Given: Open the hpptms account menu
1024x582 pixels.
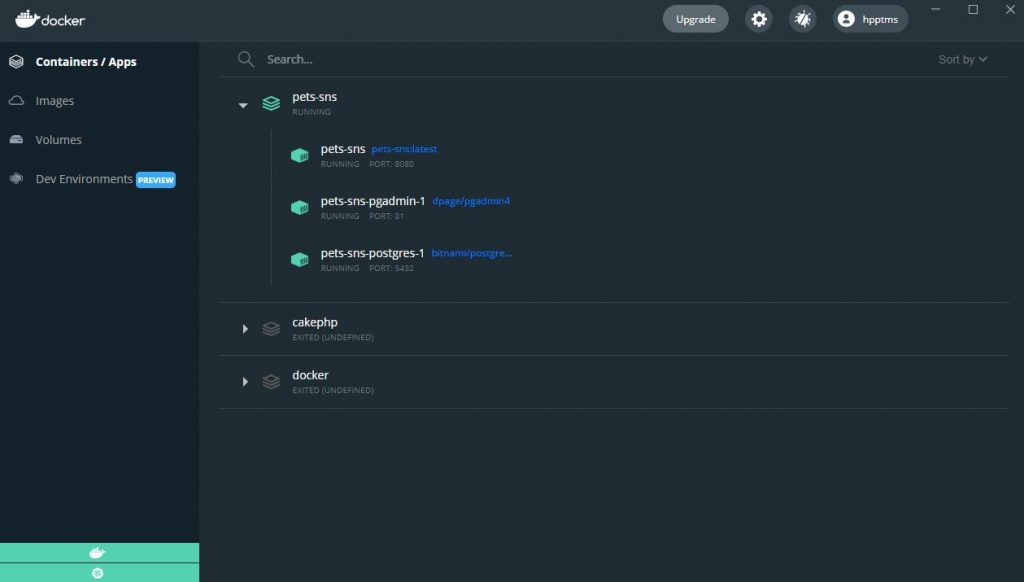Looking at the screenshot, I should click(870, 19).
